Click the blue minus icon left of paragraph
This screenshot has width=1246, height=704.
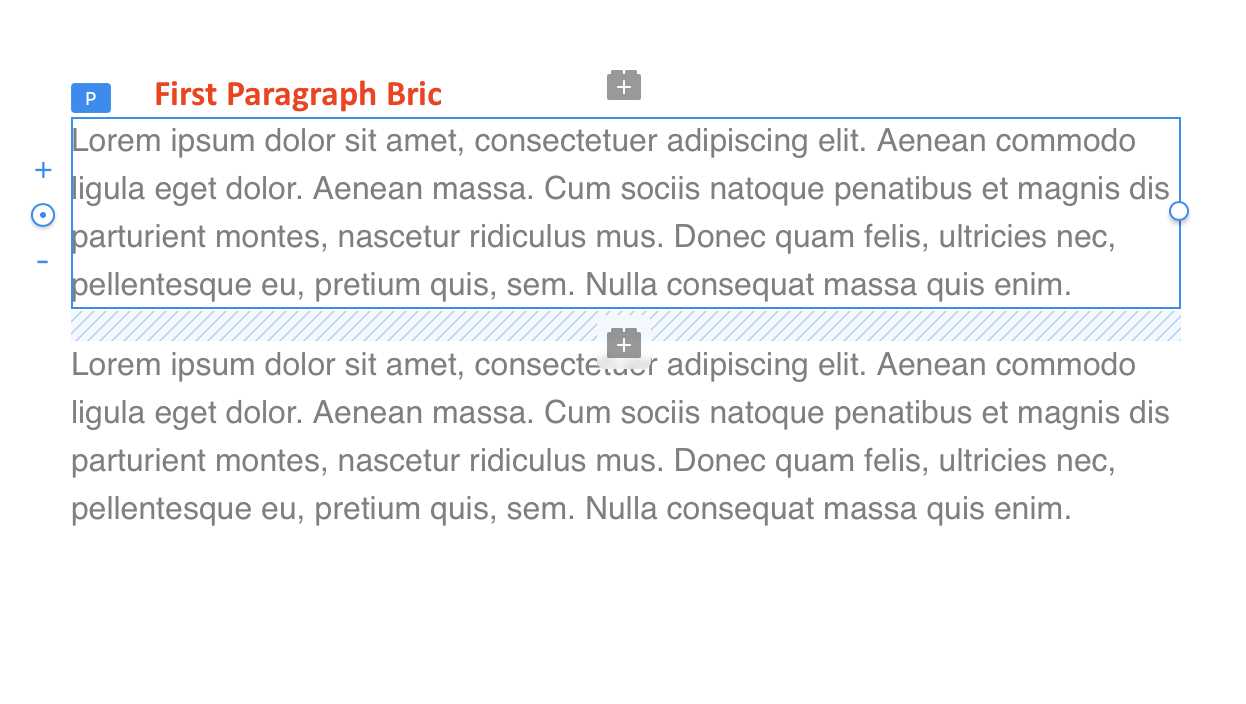click(x=43, y=262)
